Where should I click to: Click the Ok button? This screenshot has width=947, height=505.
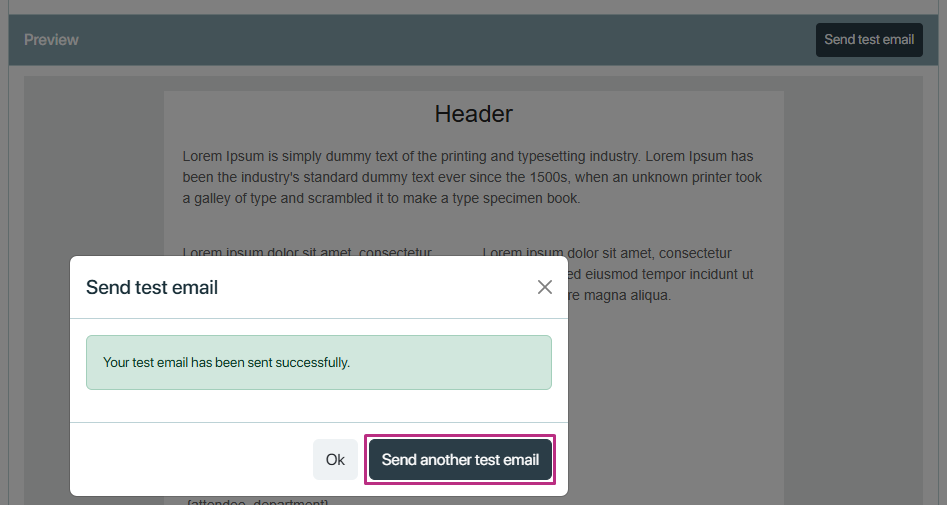pos(335,460)
